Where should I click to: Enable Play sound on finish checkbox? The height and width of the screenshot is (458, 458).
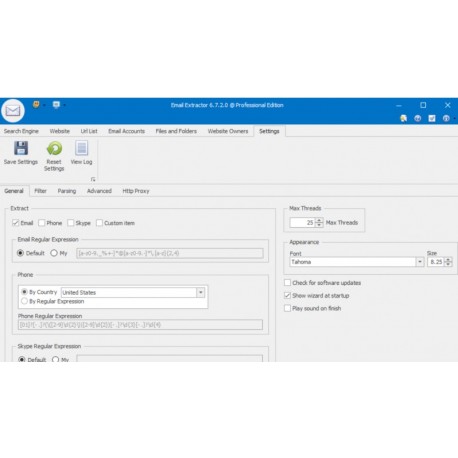pyautogui.click(x=287, y=308)
